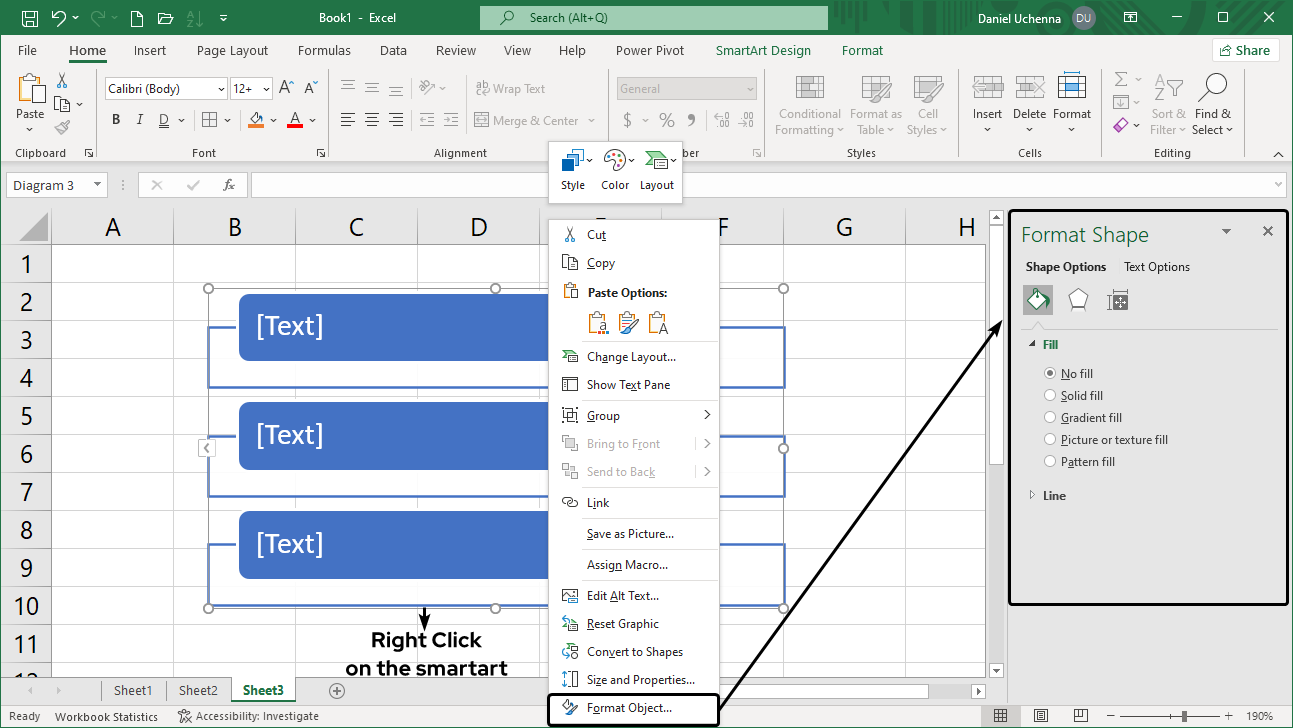Click the Fill & Line paint bucket icon
Screen dimensions: 1293x728
[x=1038, y=300]
